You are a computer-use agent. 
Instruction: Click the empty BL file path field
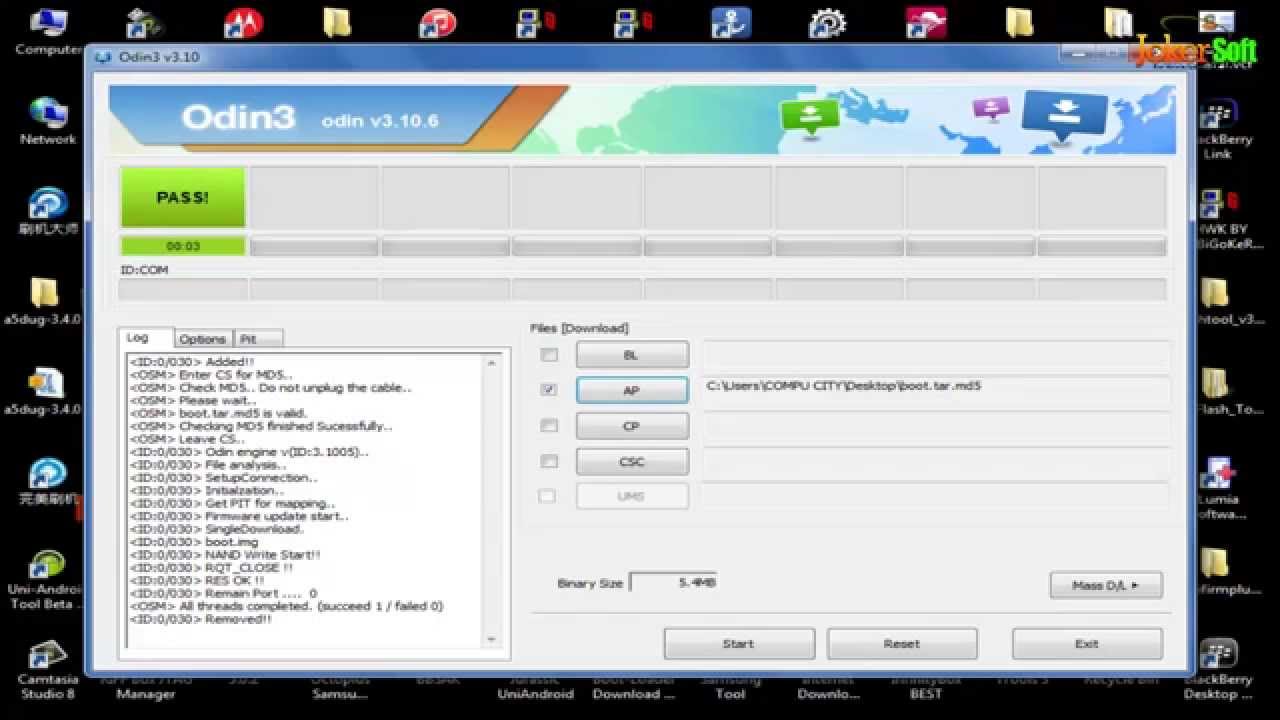click(937, 355)
